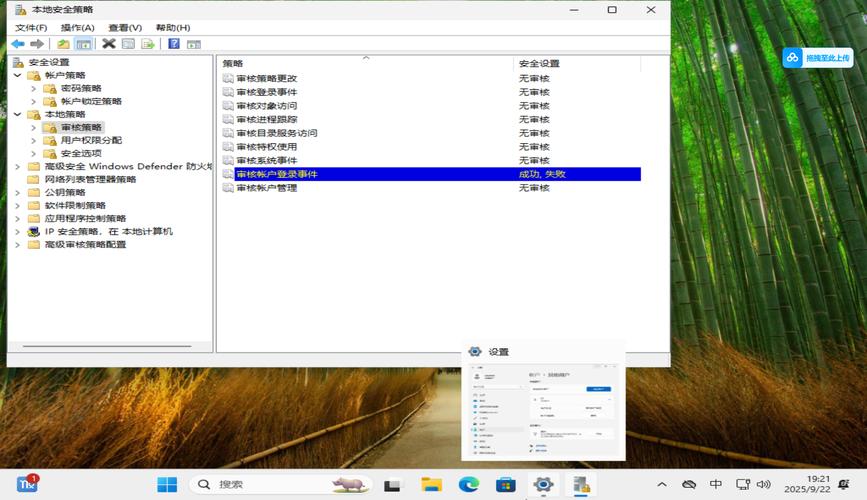
Task: Show hidden tray icons with the chevron
Action: pyautogui.click(x=662, y=485)
